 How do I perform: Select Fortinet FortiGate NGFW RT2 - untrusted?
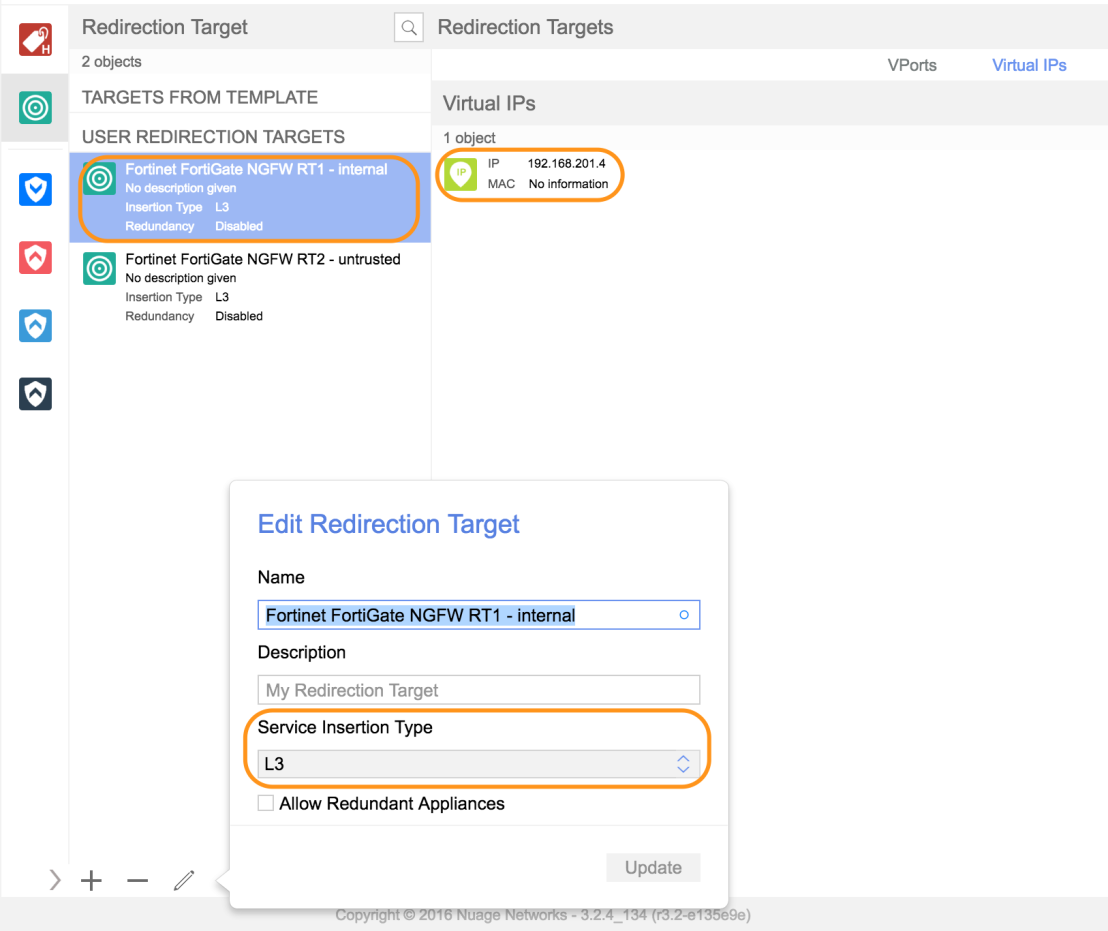(x=250, y=287)
